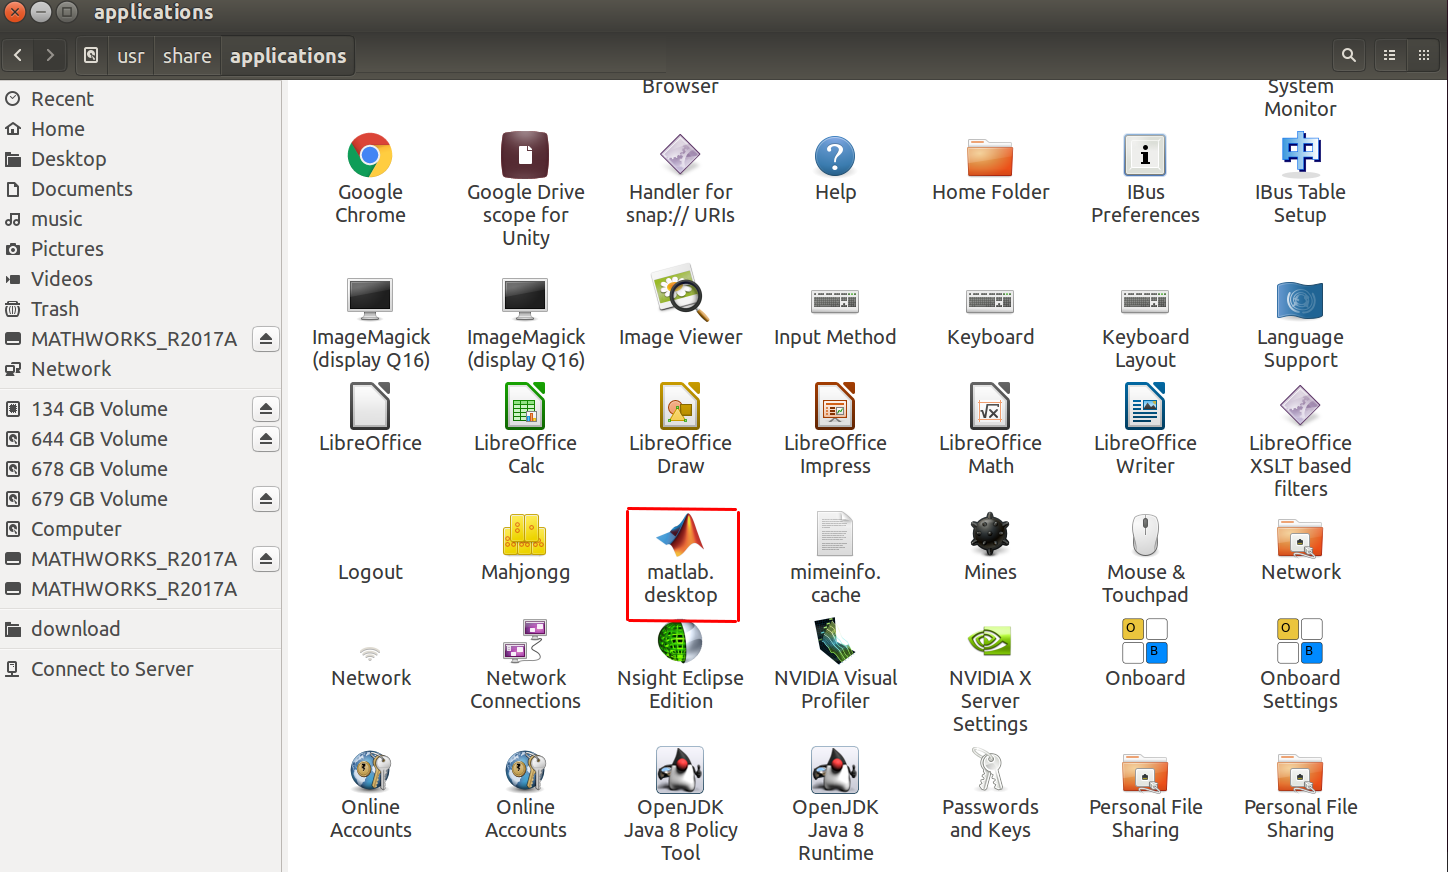Navigate to the usr breadcrumb
1453x878 pixels.
[130, 56]
